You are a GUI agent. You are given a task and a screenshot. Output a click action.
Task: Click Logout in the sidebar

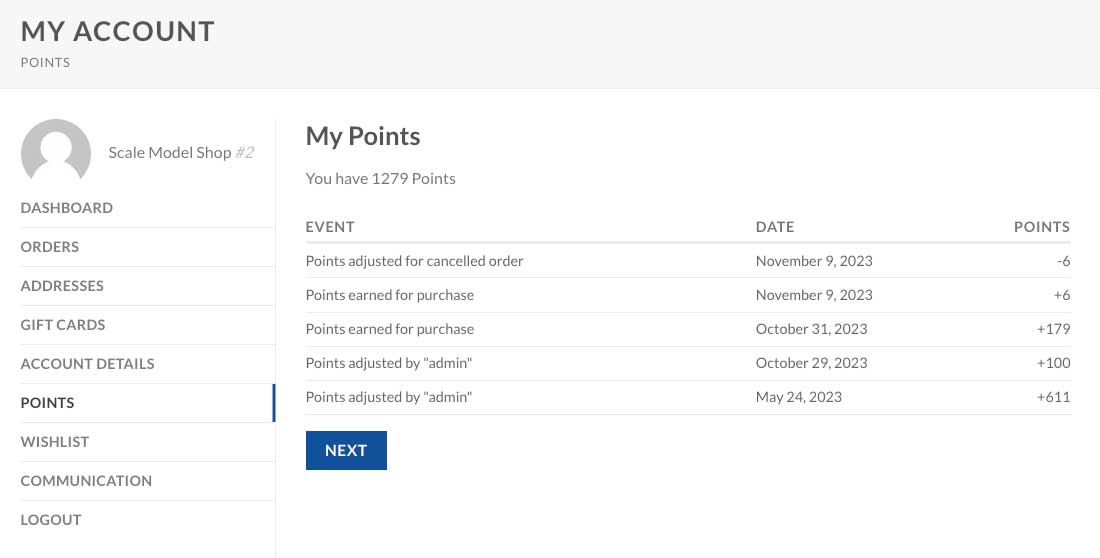51,520
